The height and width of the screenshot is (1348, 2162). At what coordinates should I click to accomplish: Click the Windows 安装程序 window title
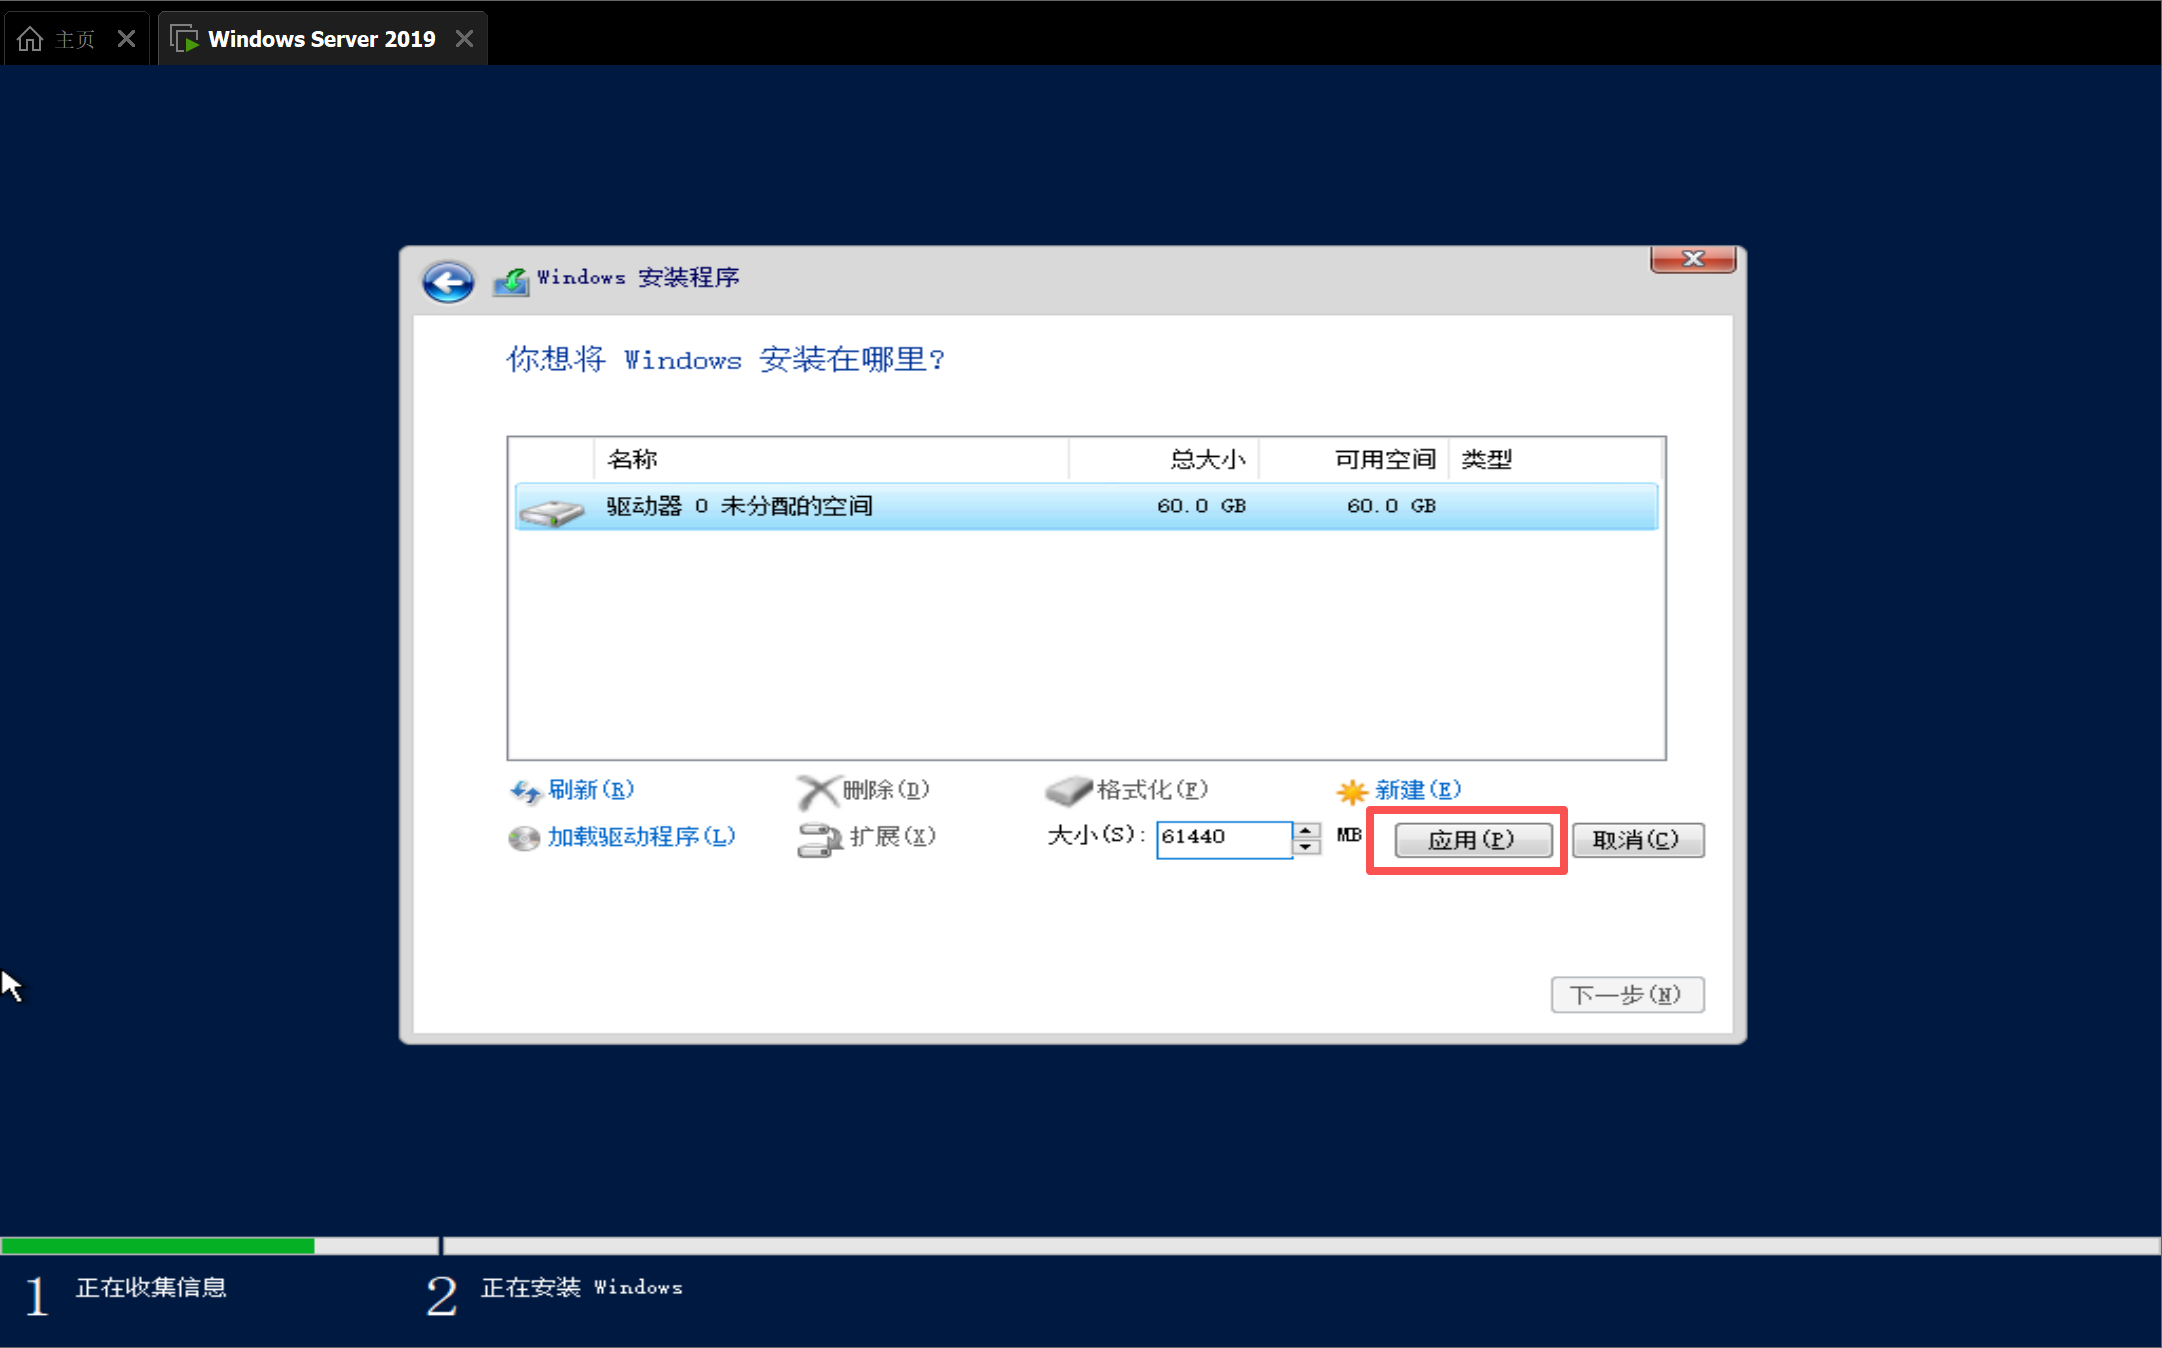638,277
